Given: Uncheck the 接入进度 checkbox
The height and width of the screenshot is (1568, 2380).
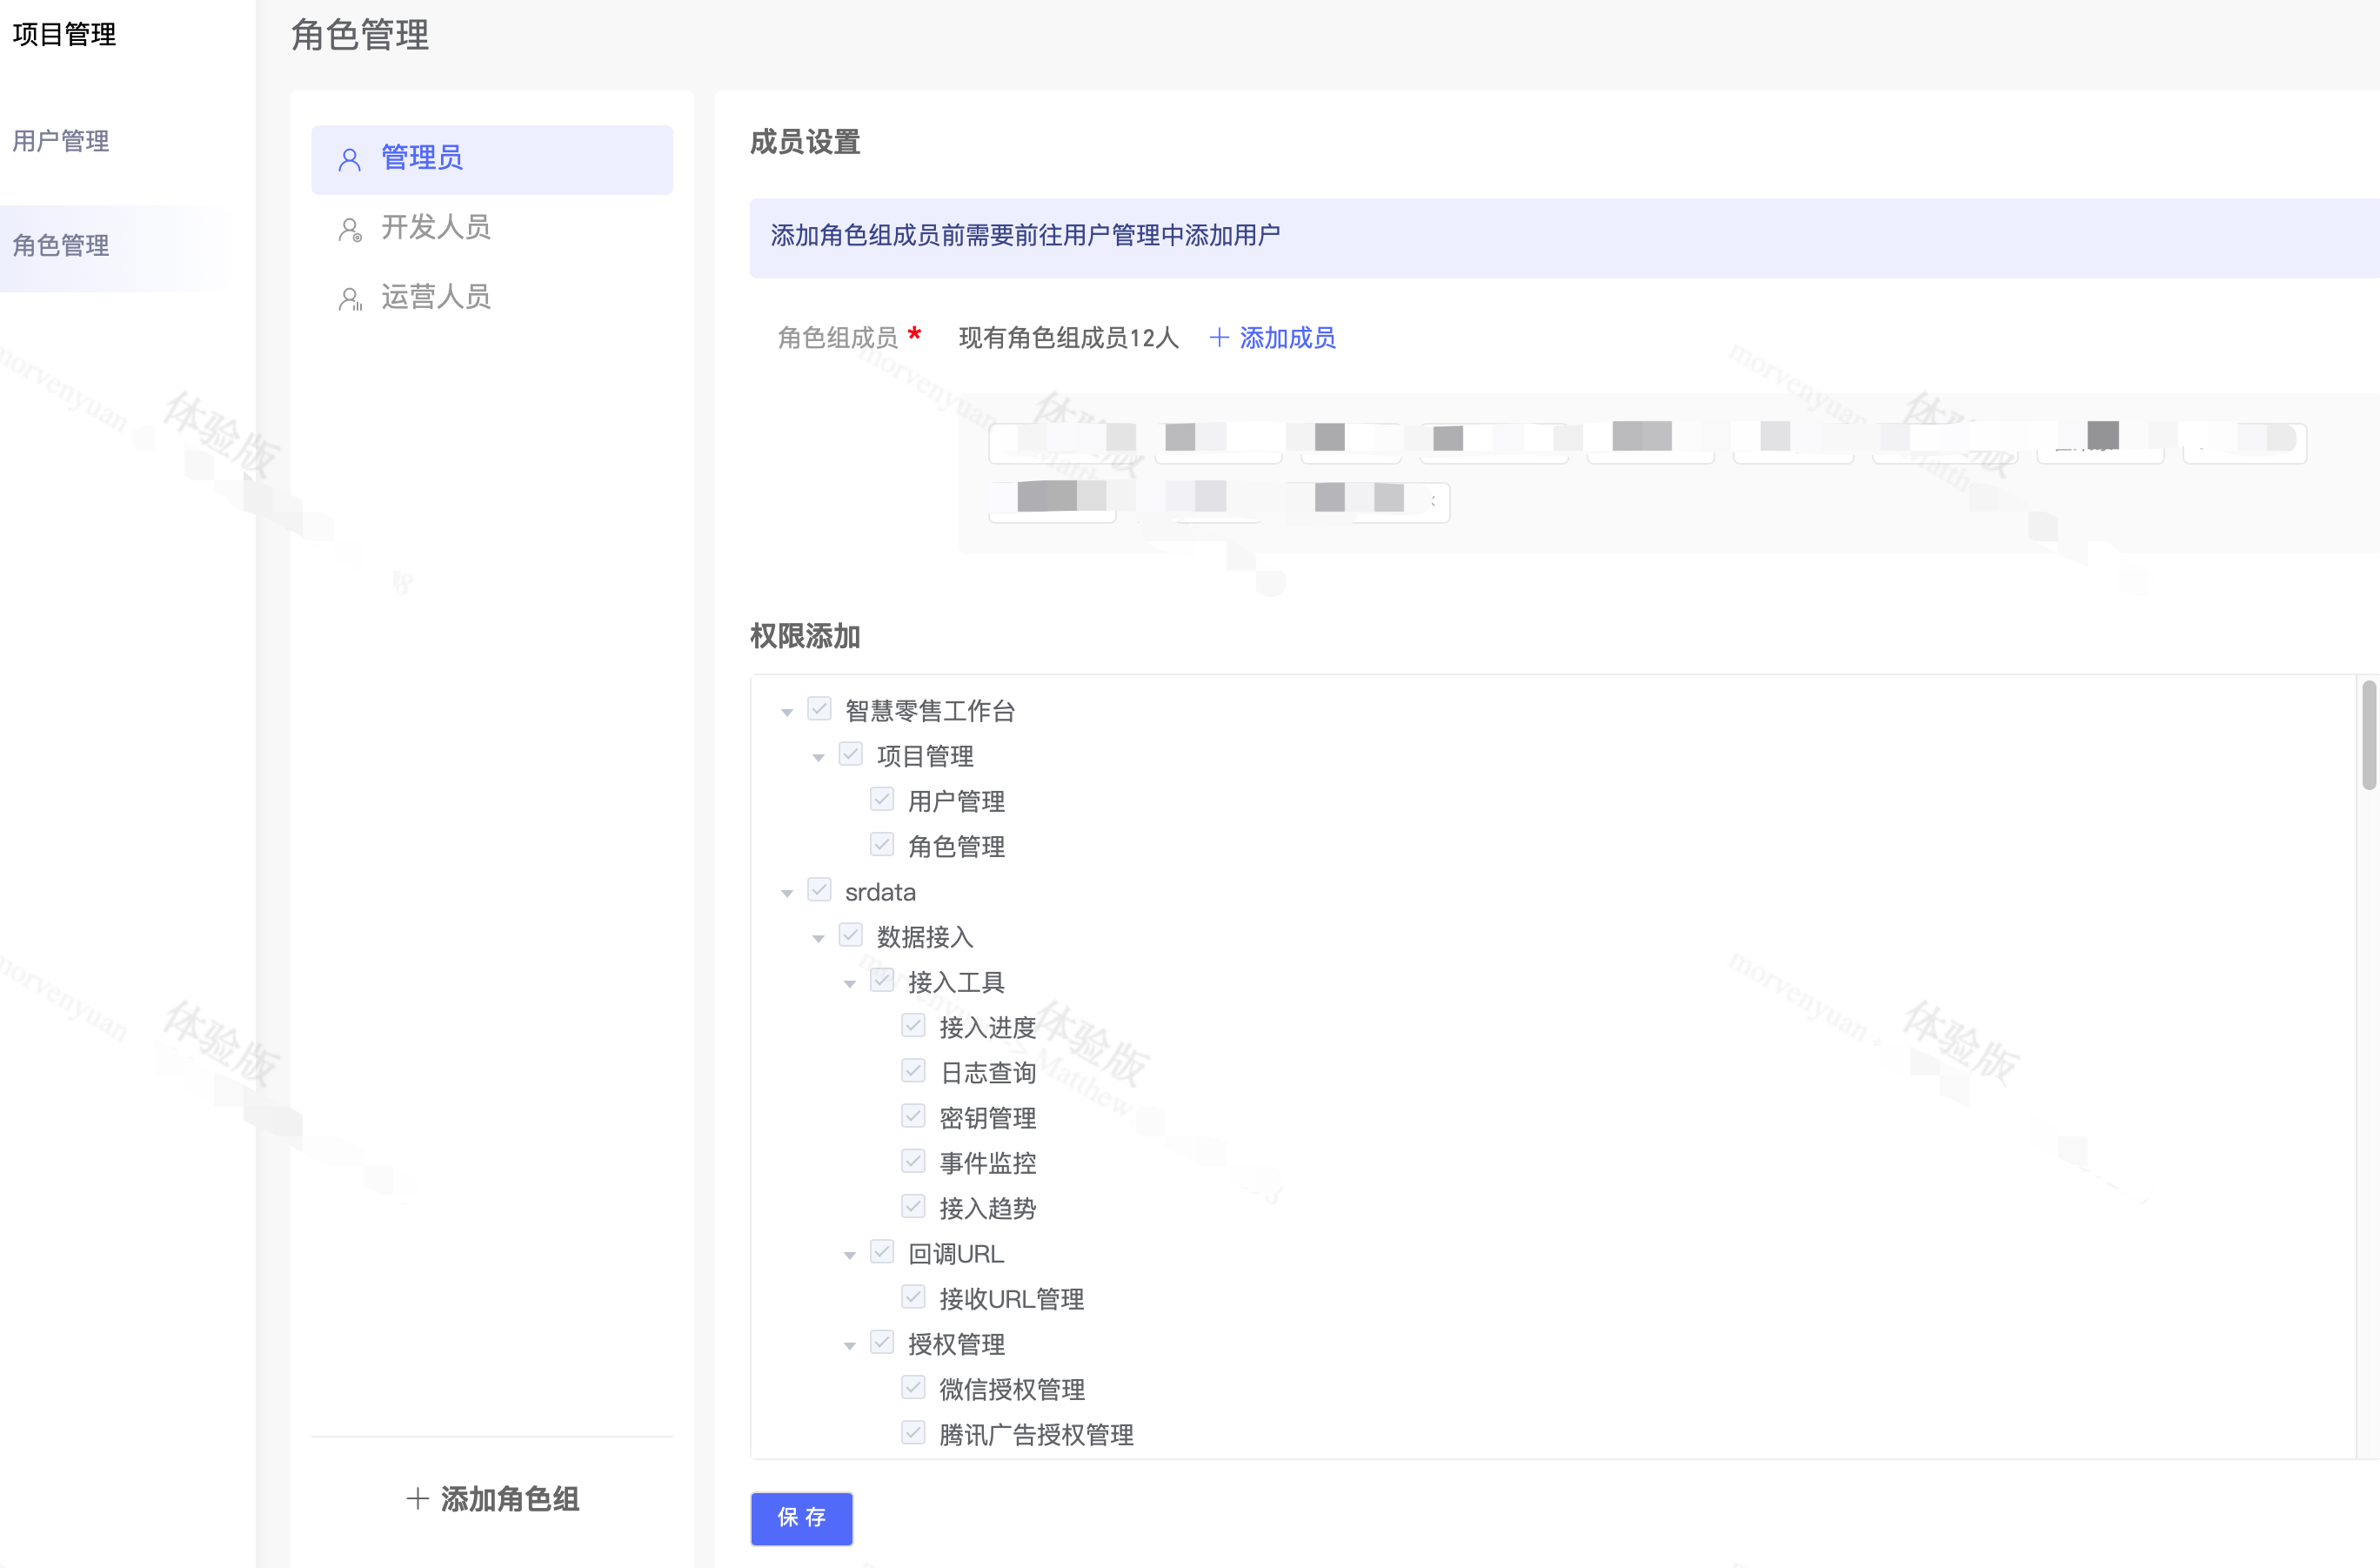Looking at the screenshot, I should point(913,1025).
